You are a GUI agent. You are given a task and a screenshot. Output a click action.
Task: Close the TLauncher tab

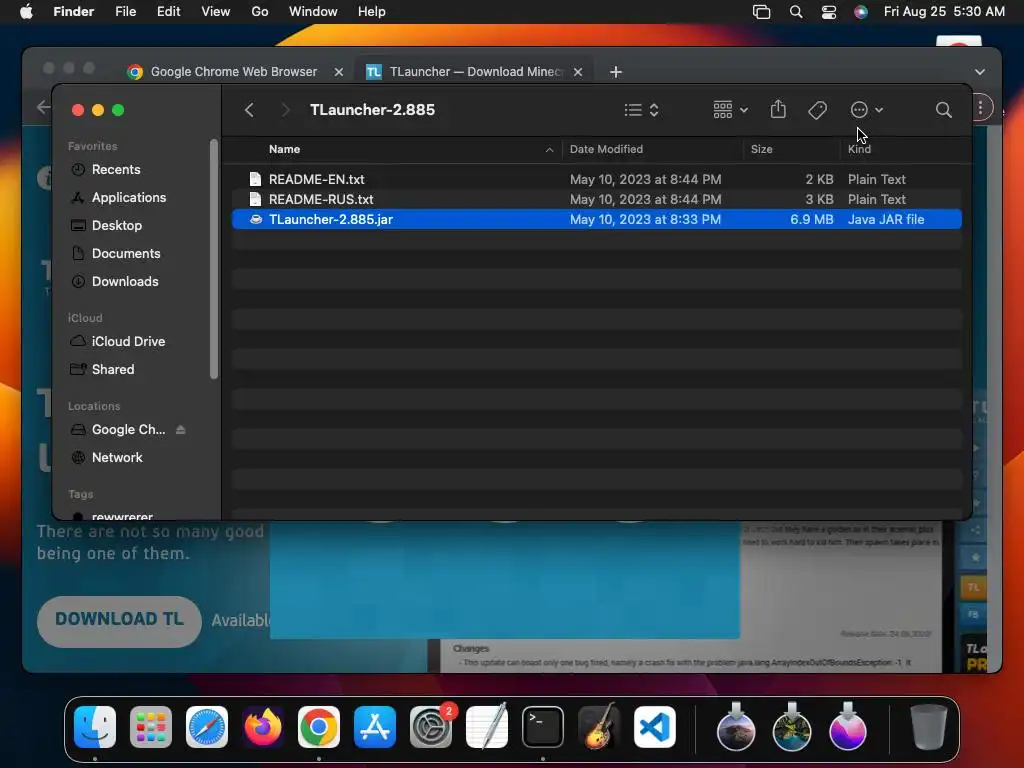click(x=577, y=72)
